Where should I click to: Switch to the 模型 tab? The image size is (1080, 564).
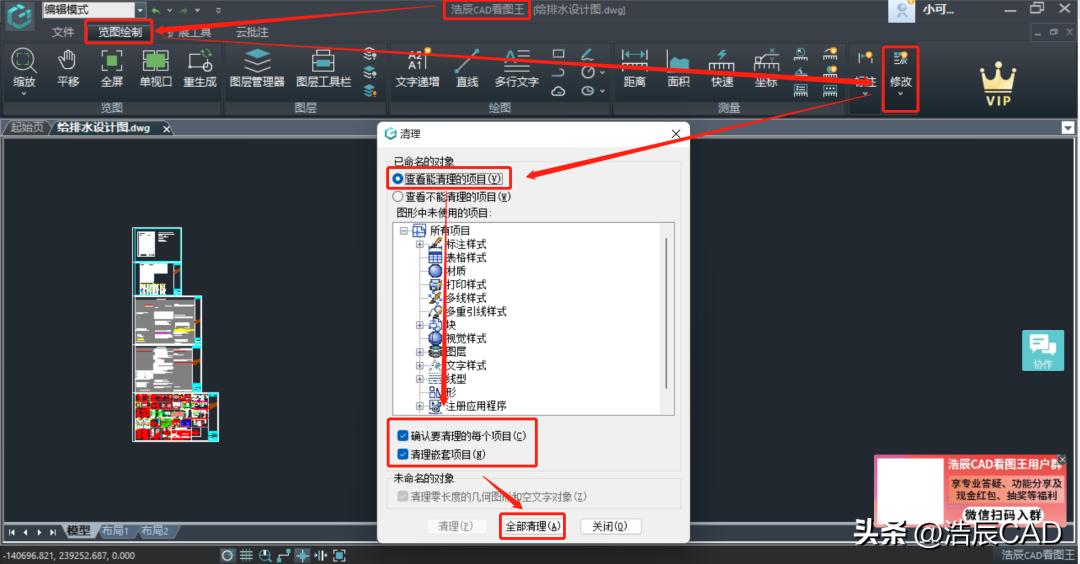click(x=78, y=531)
